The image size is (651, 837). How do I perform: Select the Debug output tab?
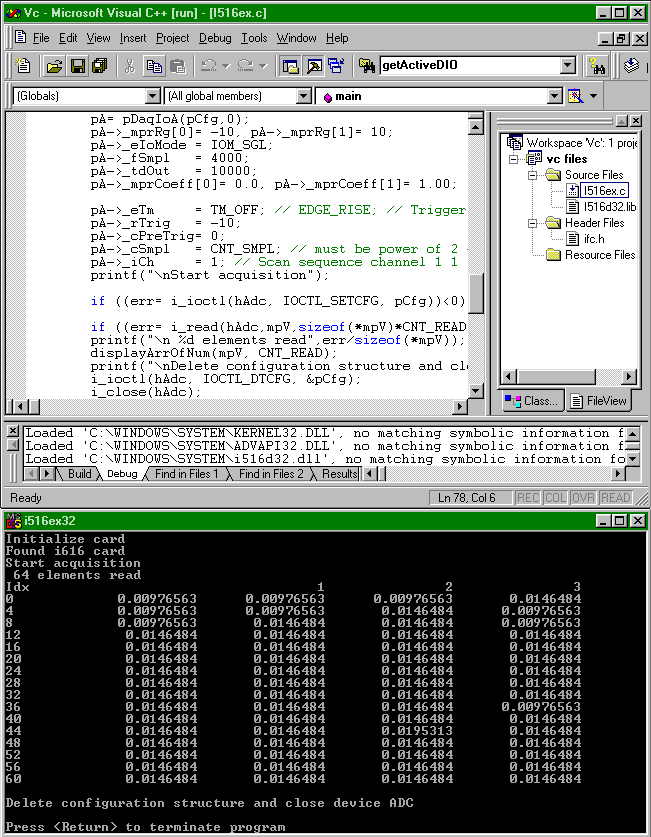coord(122,473)
